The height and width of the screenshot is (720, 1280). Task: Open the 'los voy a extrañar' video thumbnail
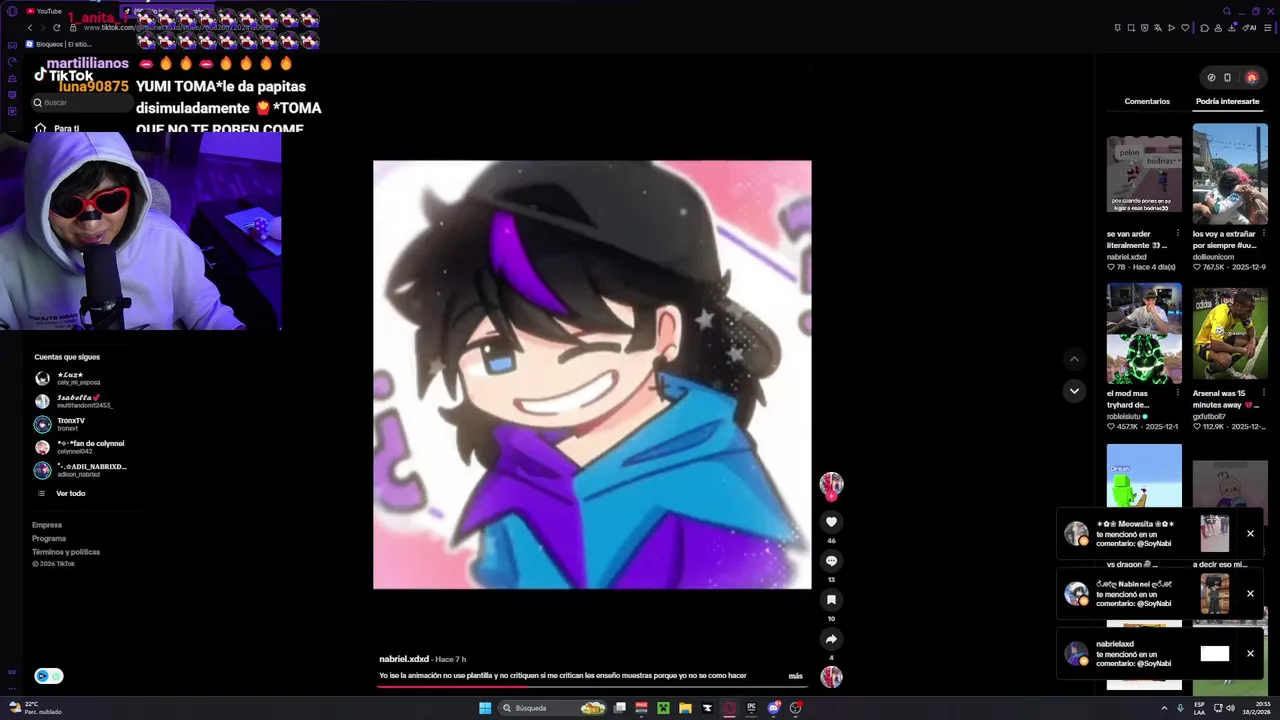1230,174
